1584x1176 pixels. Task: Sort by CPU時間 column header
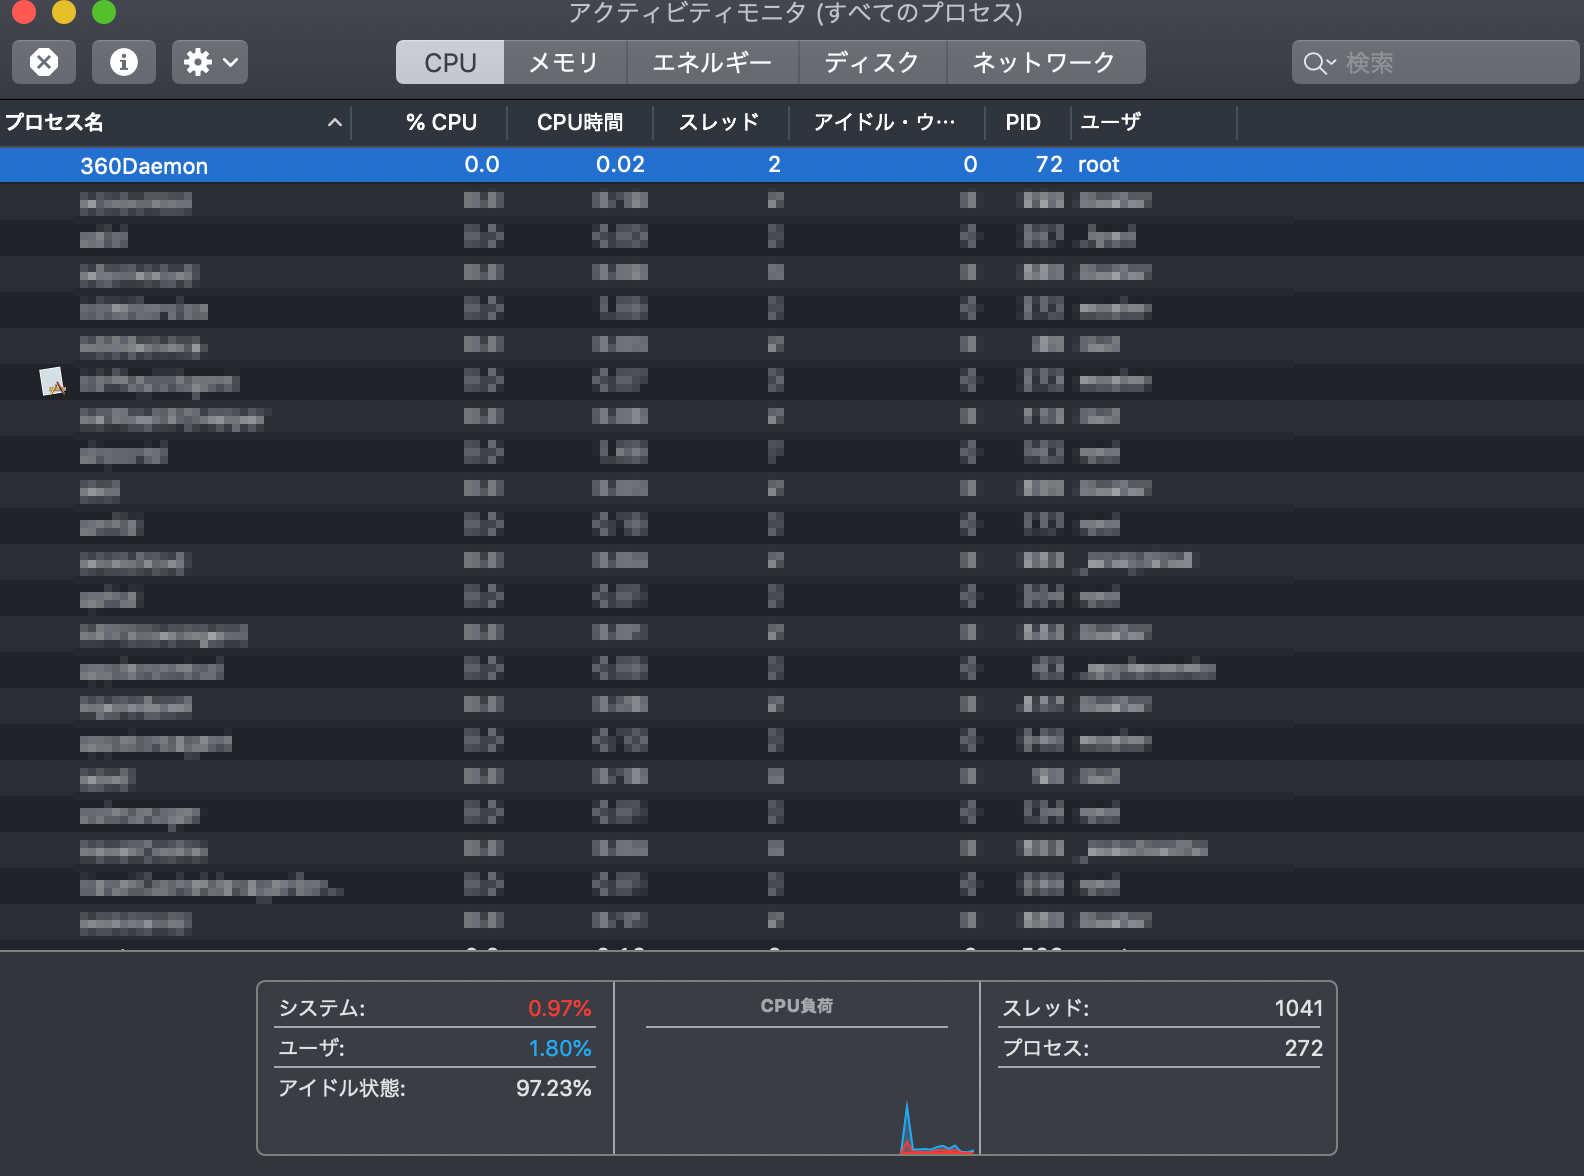point(580,122)
